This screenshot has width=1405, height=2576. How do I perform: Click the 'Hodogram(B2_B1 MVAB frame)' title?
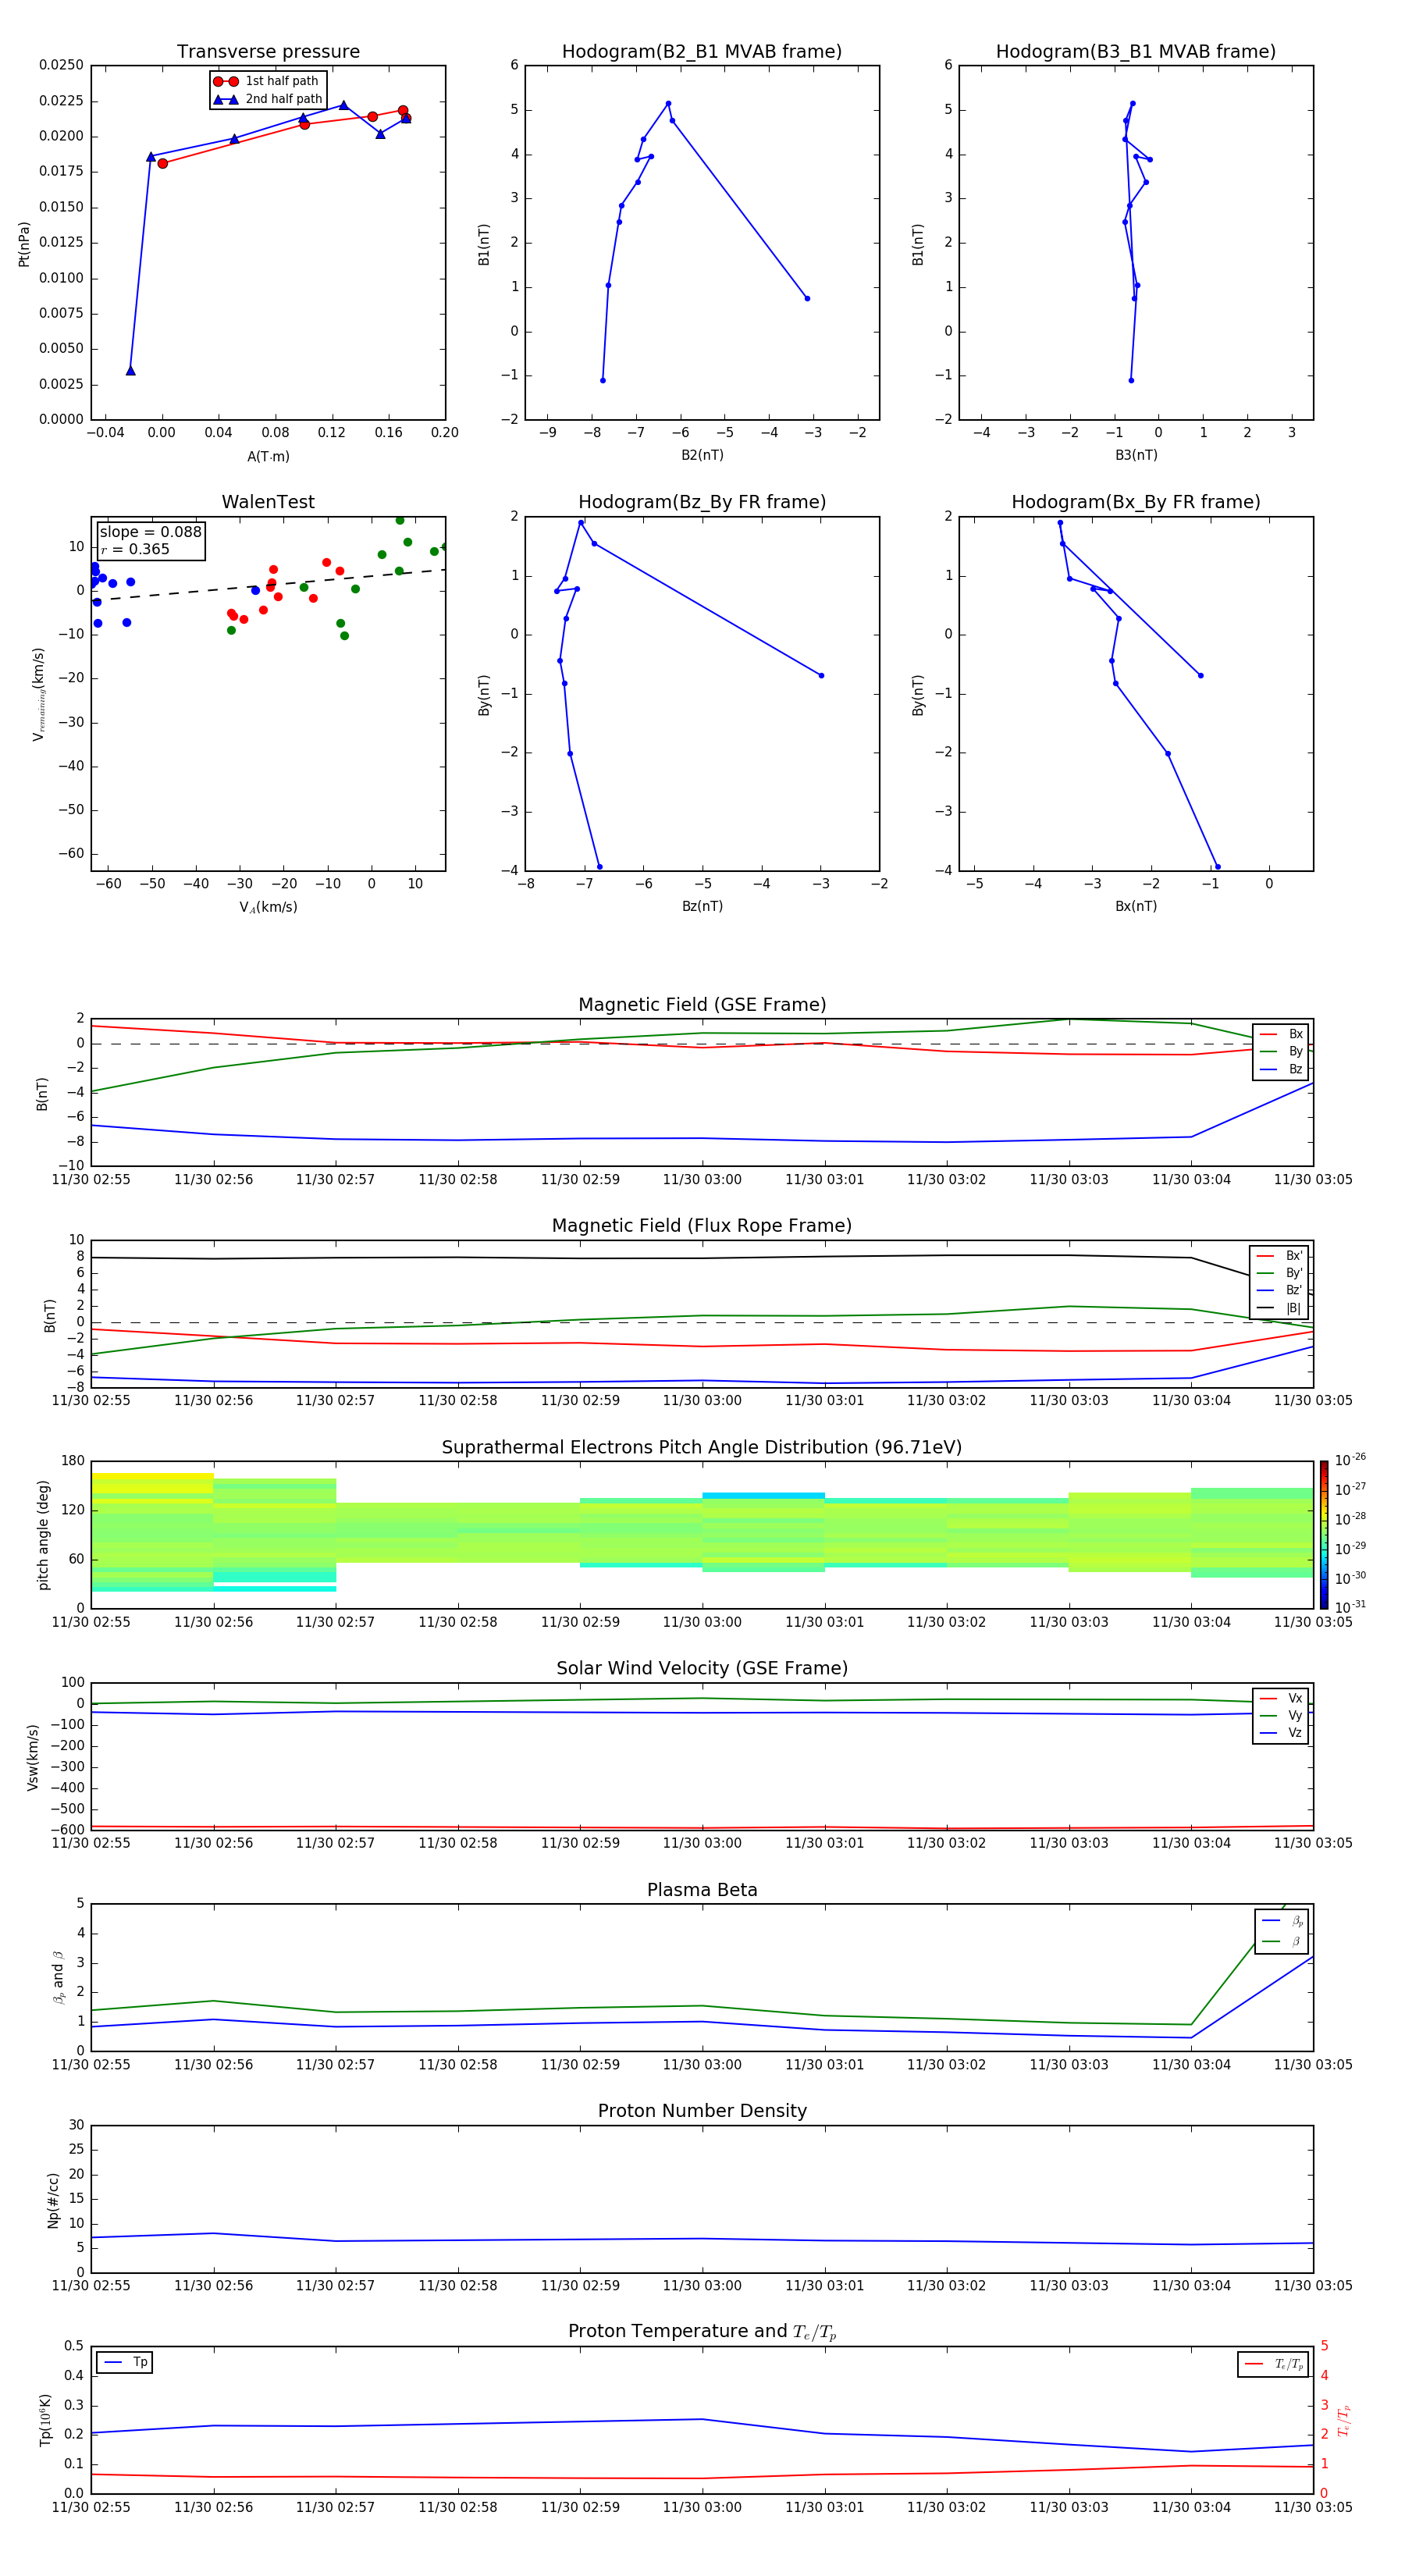tap(702, 52)
